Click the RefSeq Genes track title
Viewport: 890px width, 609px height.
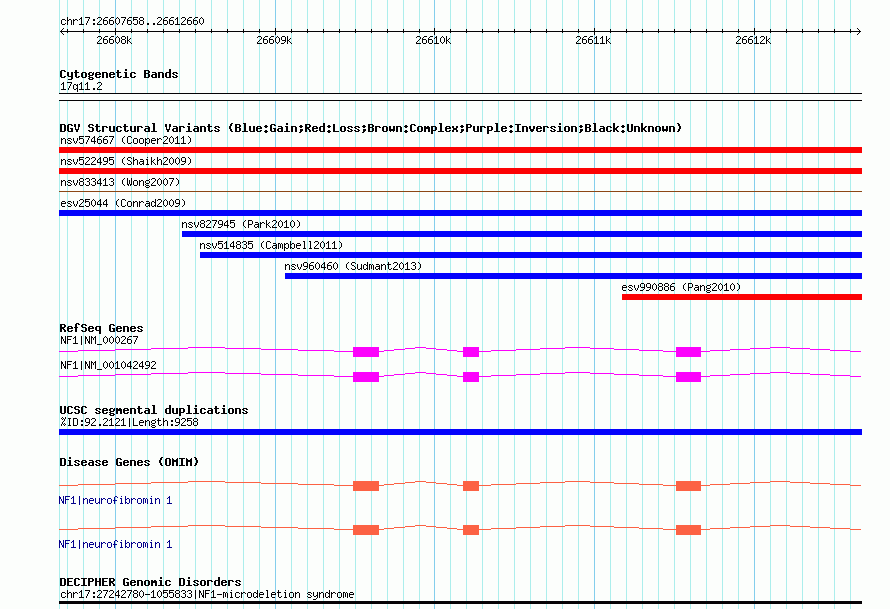pos(101,328)
